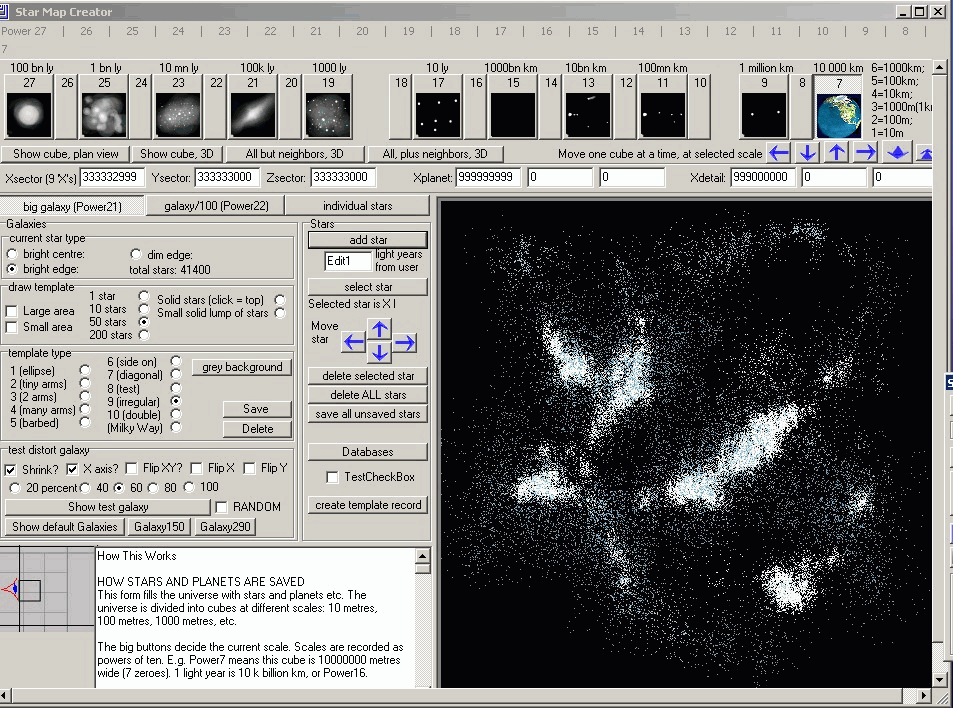Tick the RANDOM checkbox
The height and width of the screenshot is (708, 953).
[222, 507]
